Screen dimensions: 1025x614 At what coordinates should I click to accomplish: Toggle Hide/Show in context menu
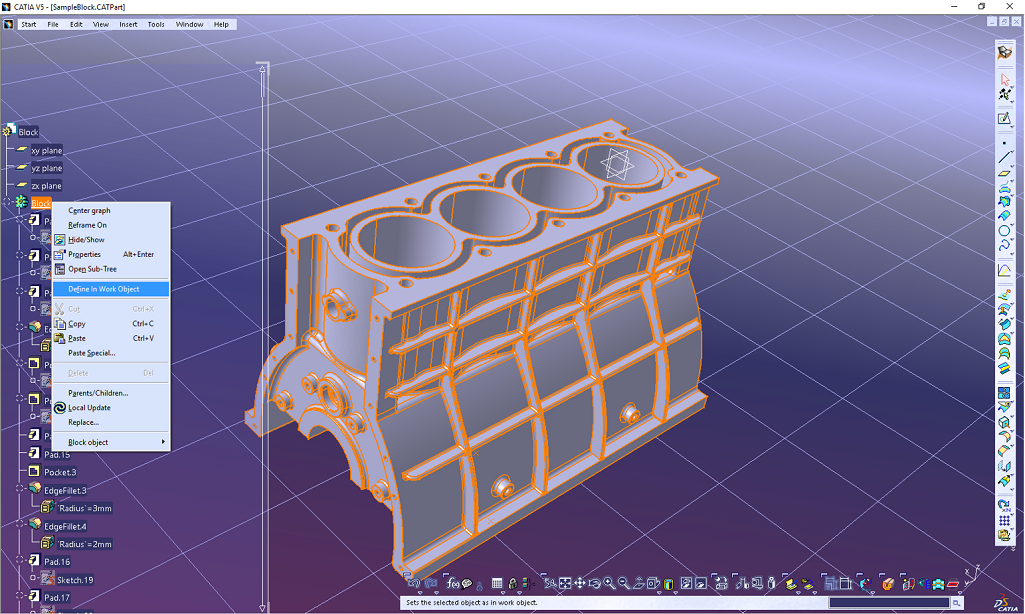[86, 240]
